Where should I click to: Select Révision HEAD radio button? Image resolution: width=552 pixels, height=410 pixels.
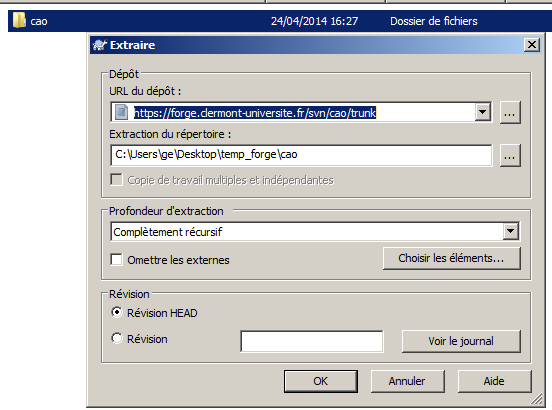[117, 313]
